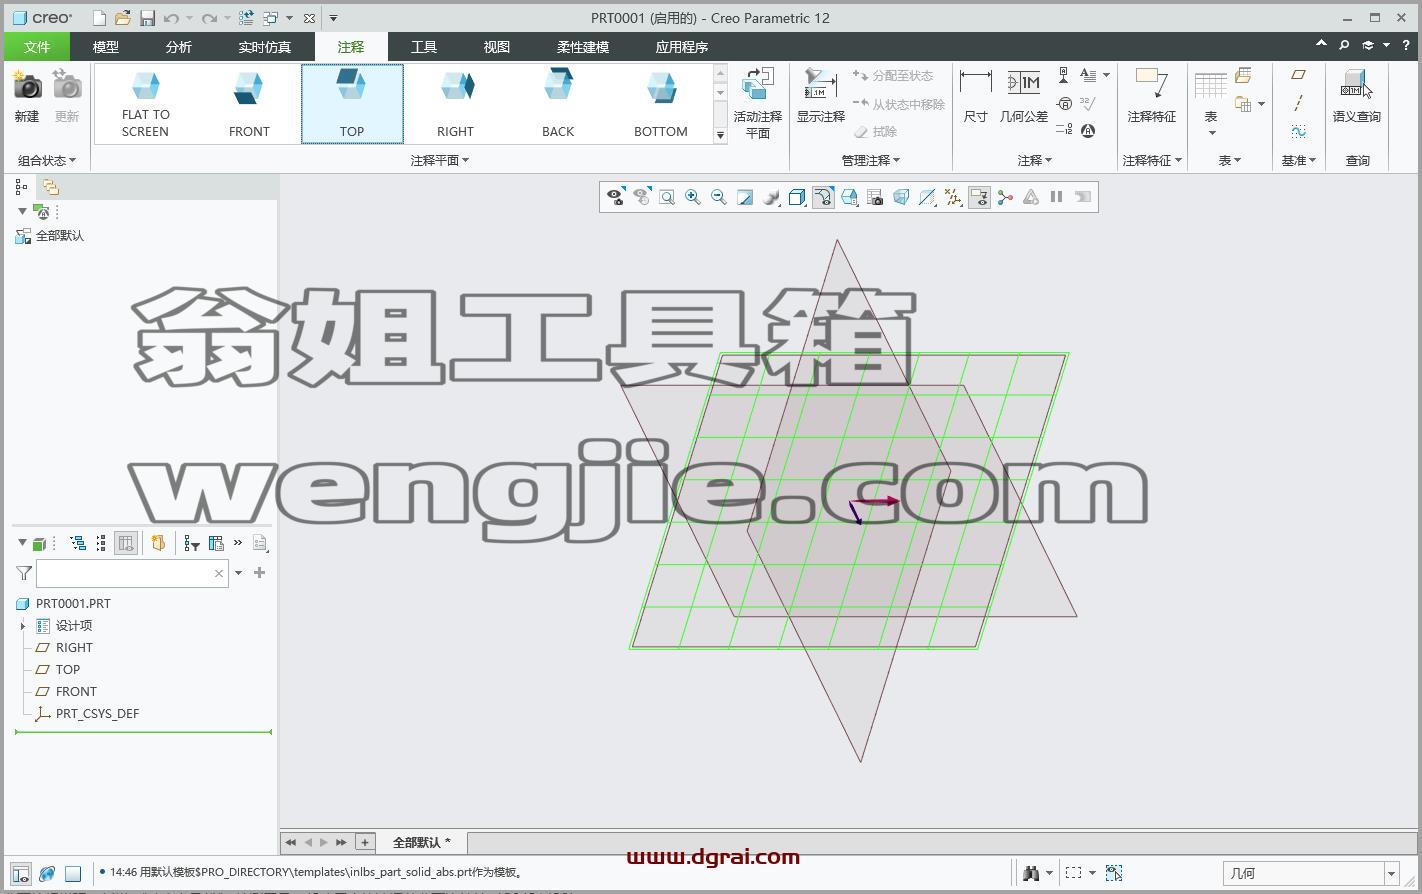Toggle the tree columns display button

point(126,543)
